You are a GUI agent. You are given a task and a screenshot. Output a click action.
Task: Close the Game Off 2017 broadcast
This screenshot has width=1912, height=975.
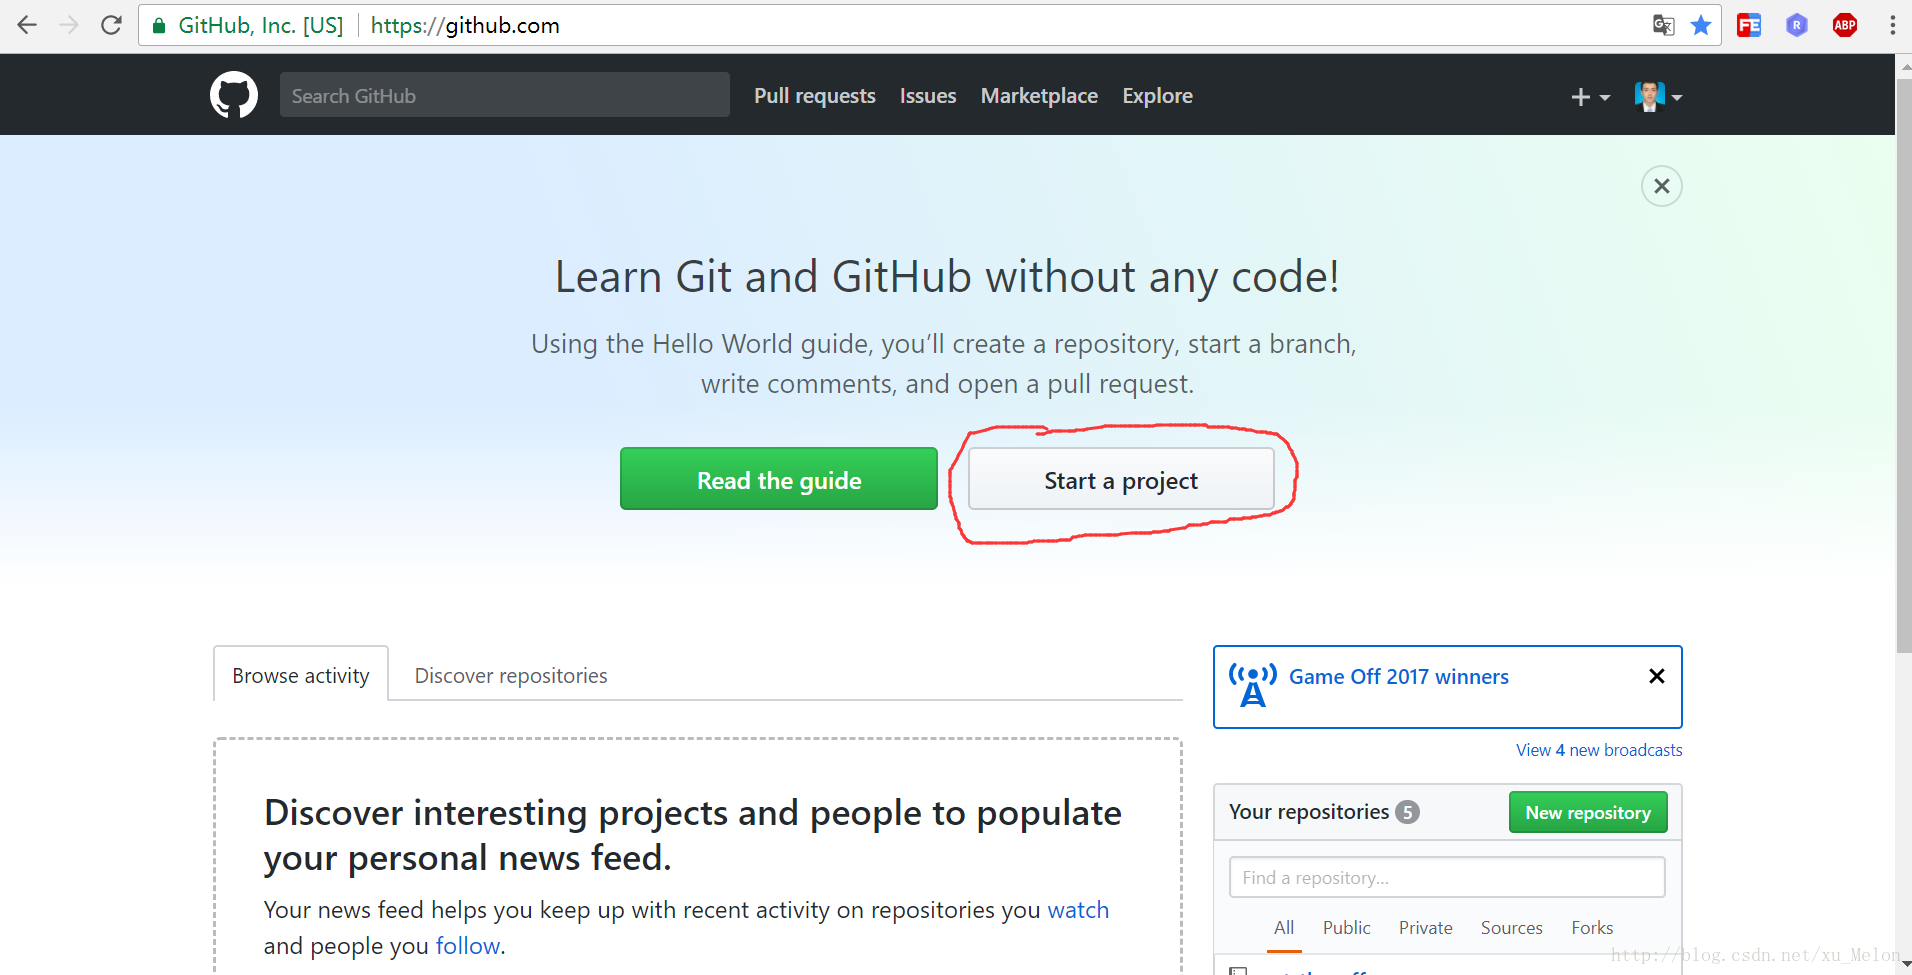[x=1657, y=676]
